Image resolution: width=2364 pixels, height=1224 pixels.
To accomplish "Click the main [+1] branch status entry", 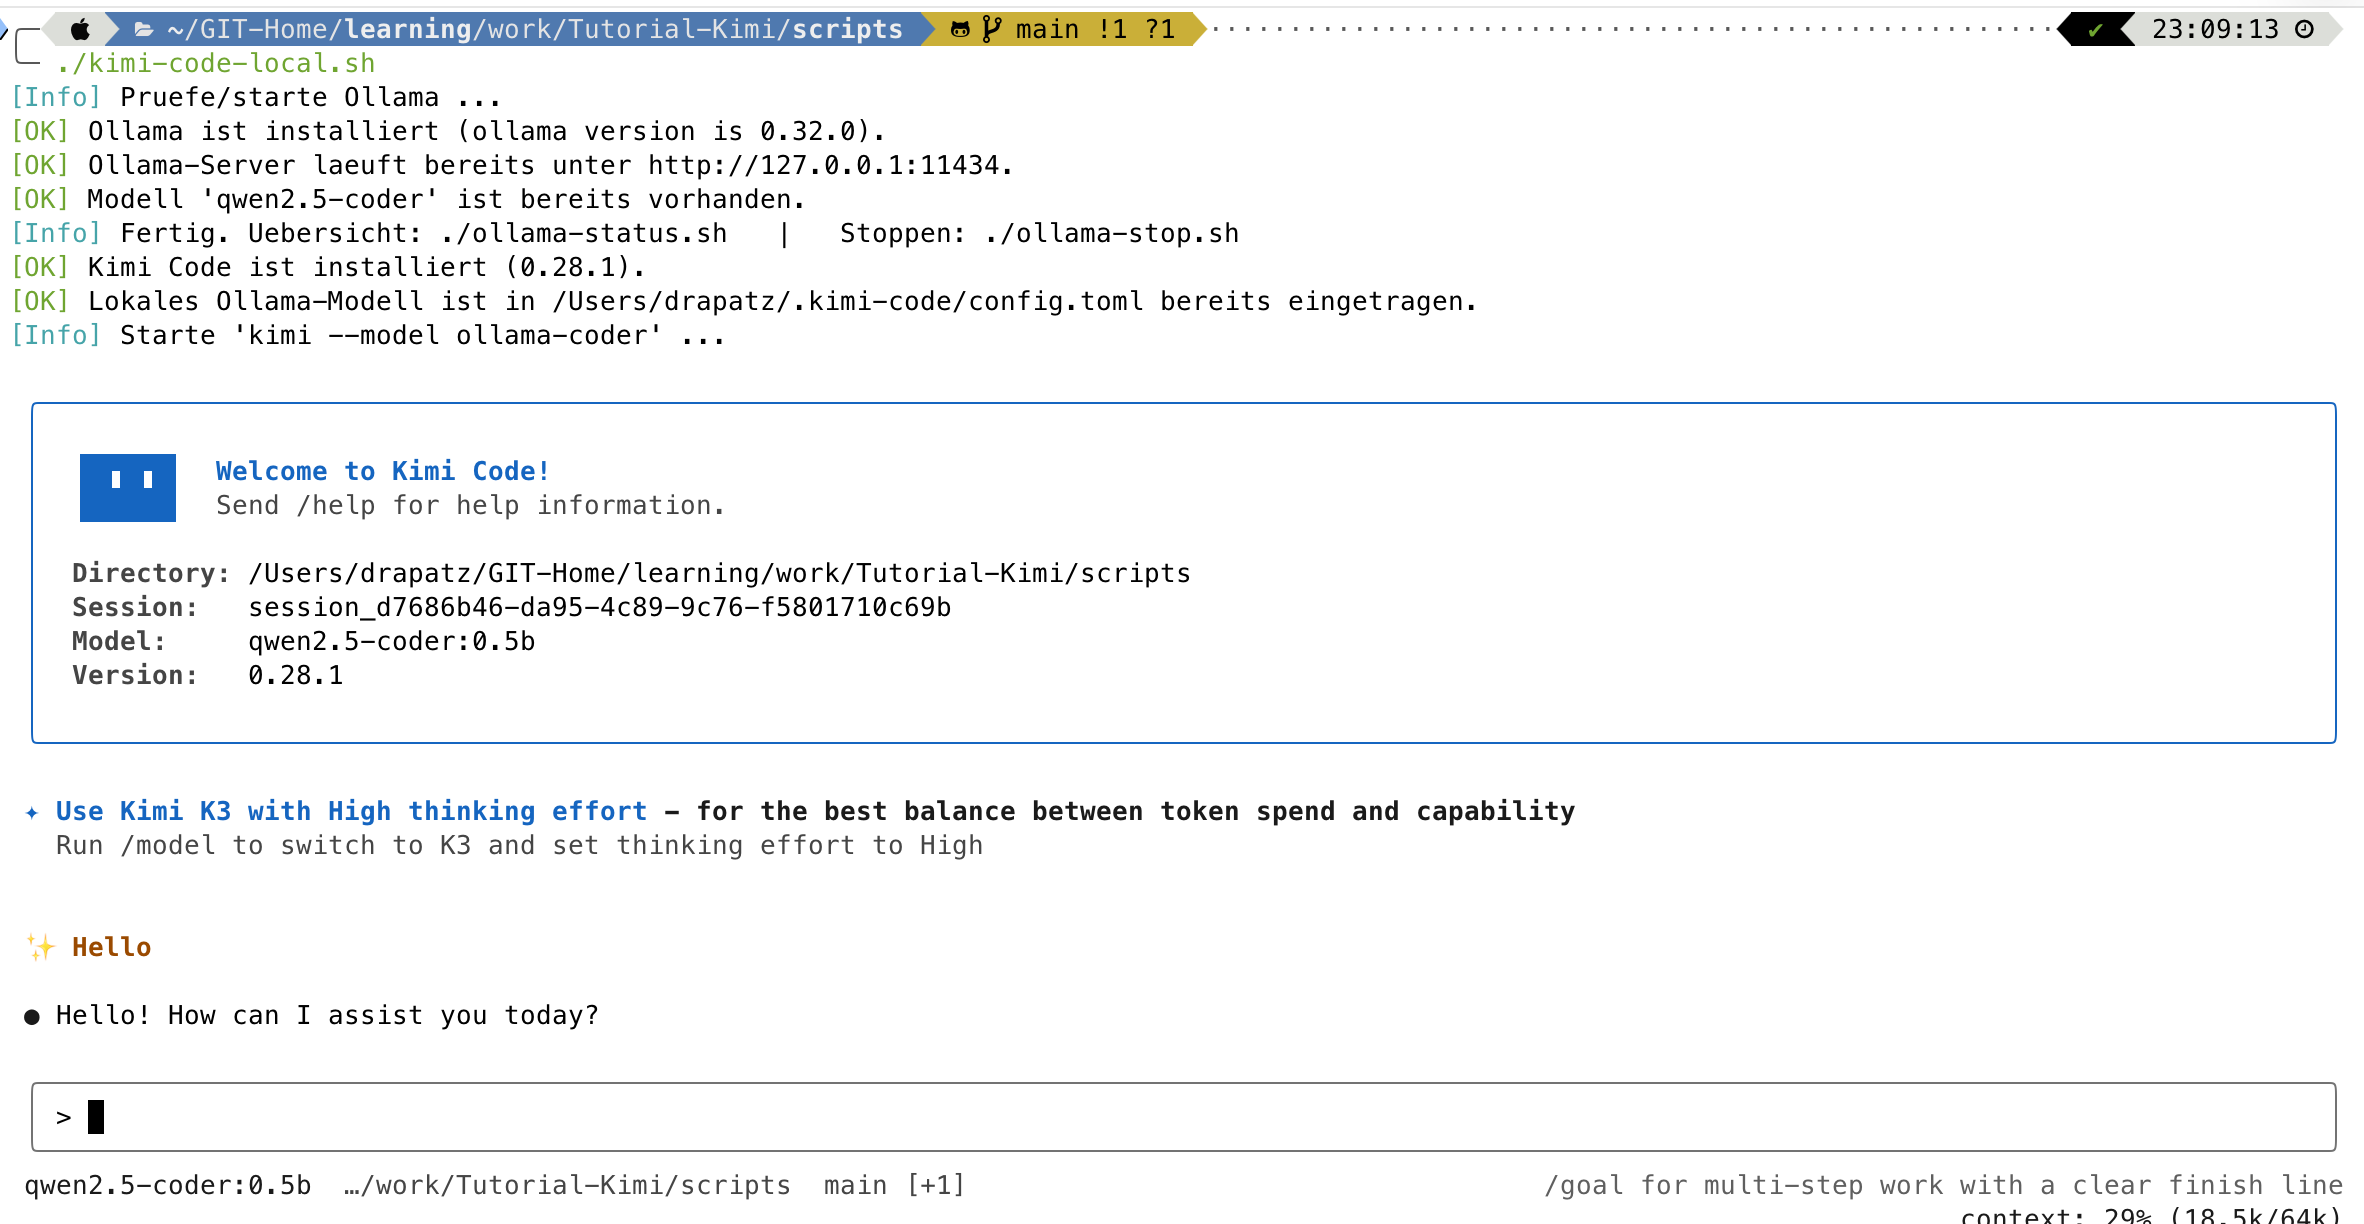I will [x=895, y=1185].
